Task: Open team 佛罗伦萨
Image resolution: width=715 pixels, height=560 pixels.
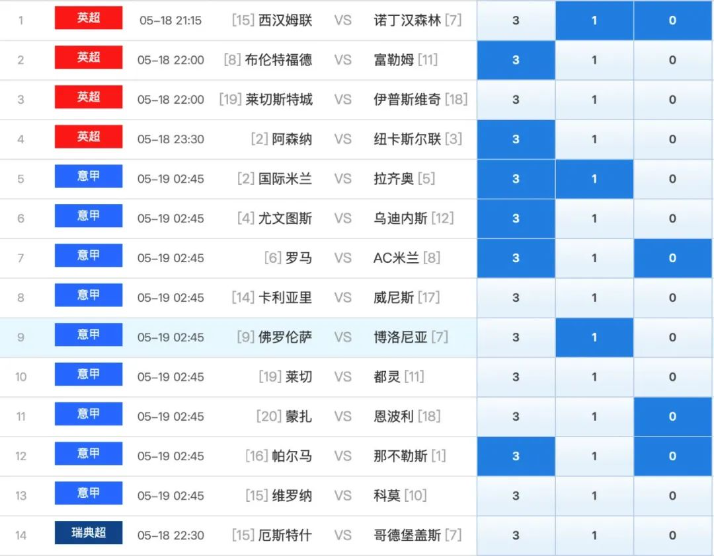Action: [285, 338]
